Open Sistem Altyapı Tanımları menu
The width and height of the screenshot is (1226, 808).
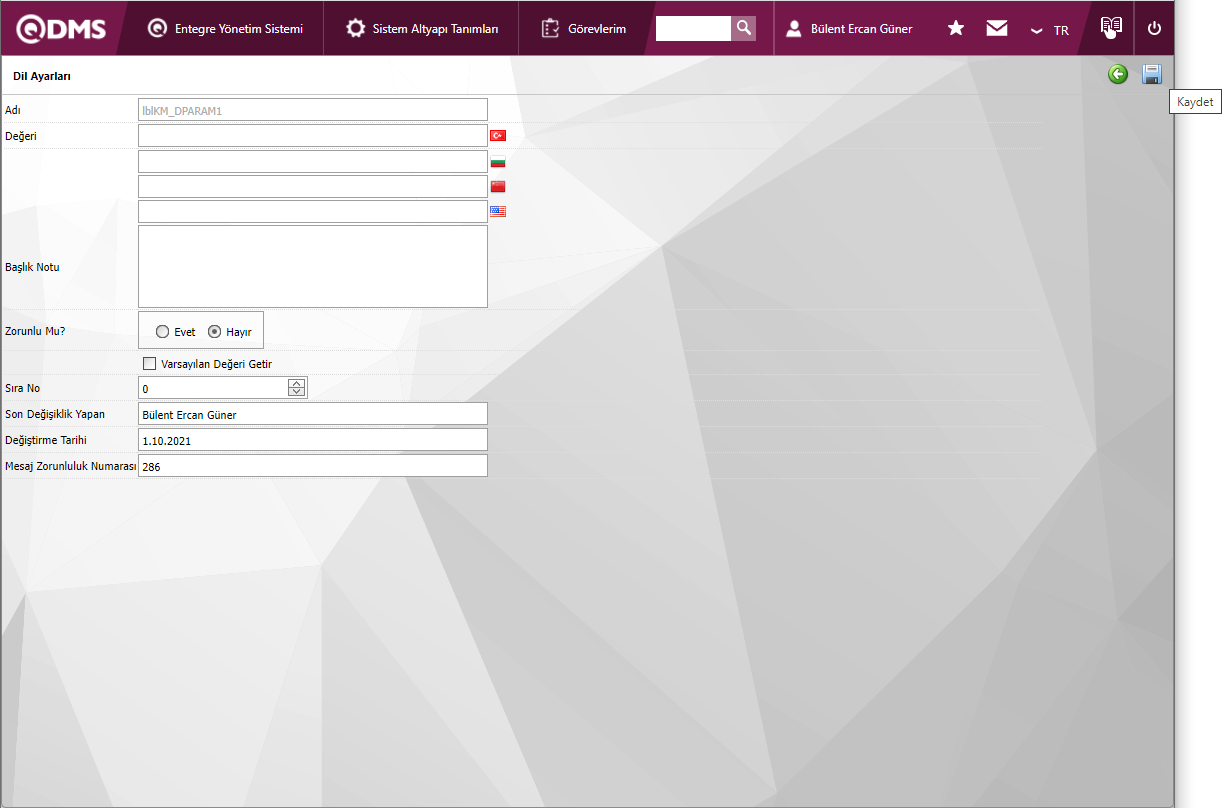(422, 28)
